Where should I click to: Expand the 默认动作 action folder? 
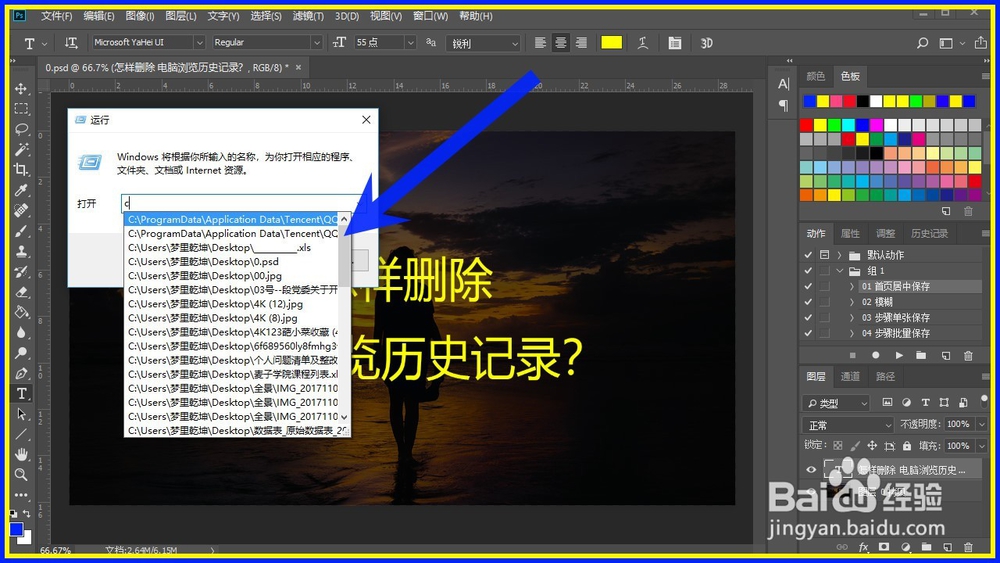(x=839, y=254)
